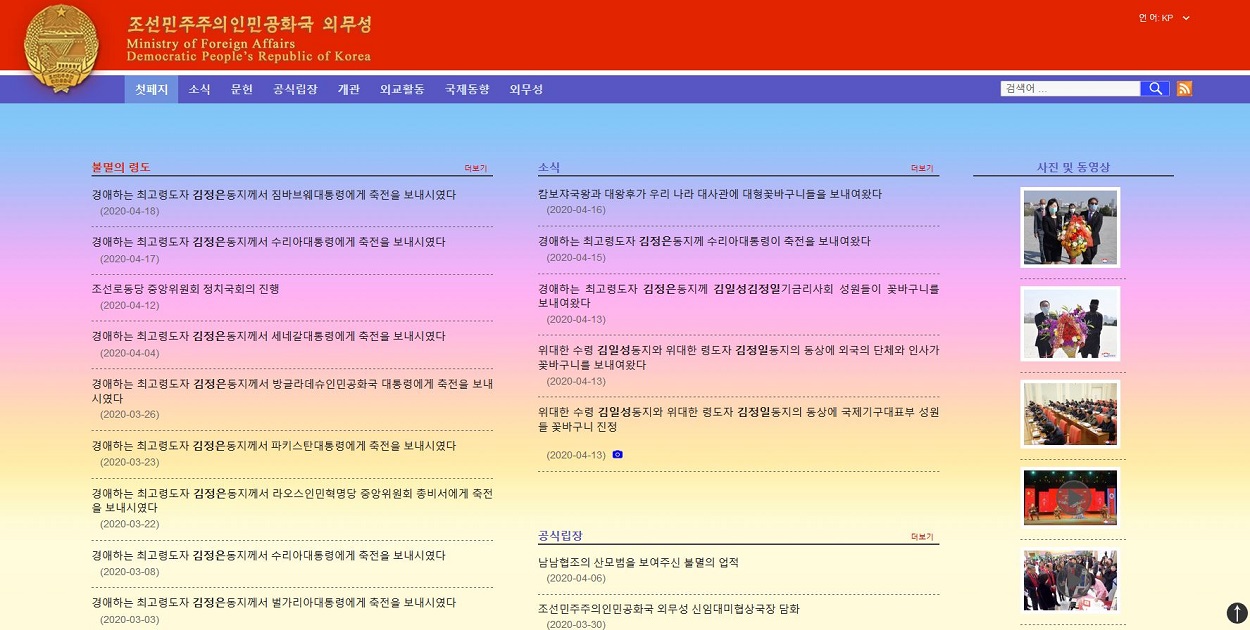Click the date (2020-04-16)
This screenshot has height=630, width=1250.
[x=576, y=210]
